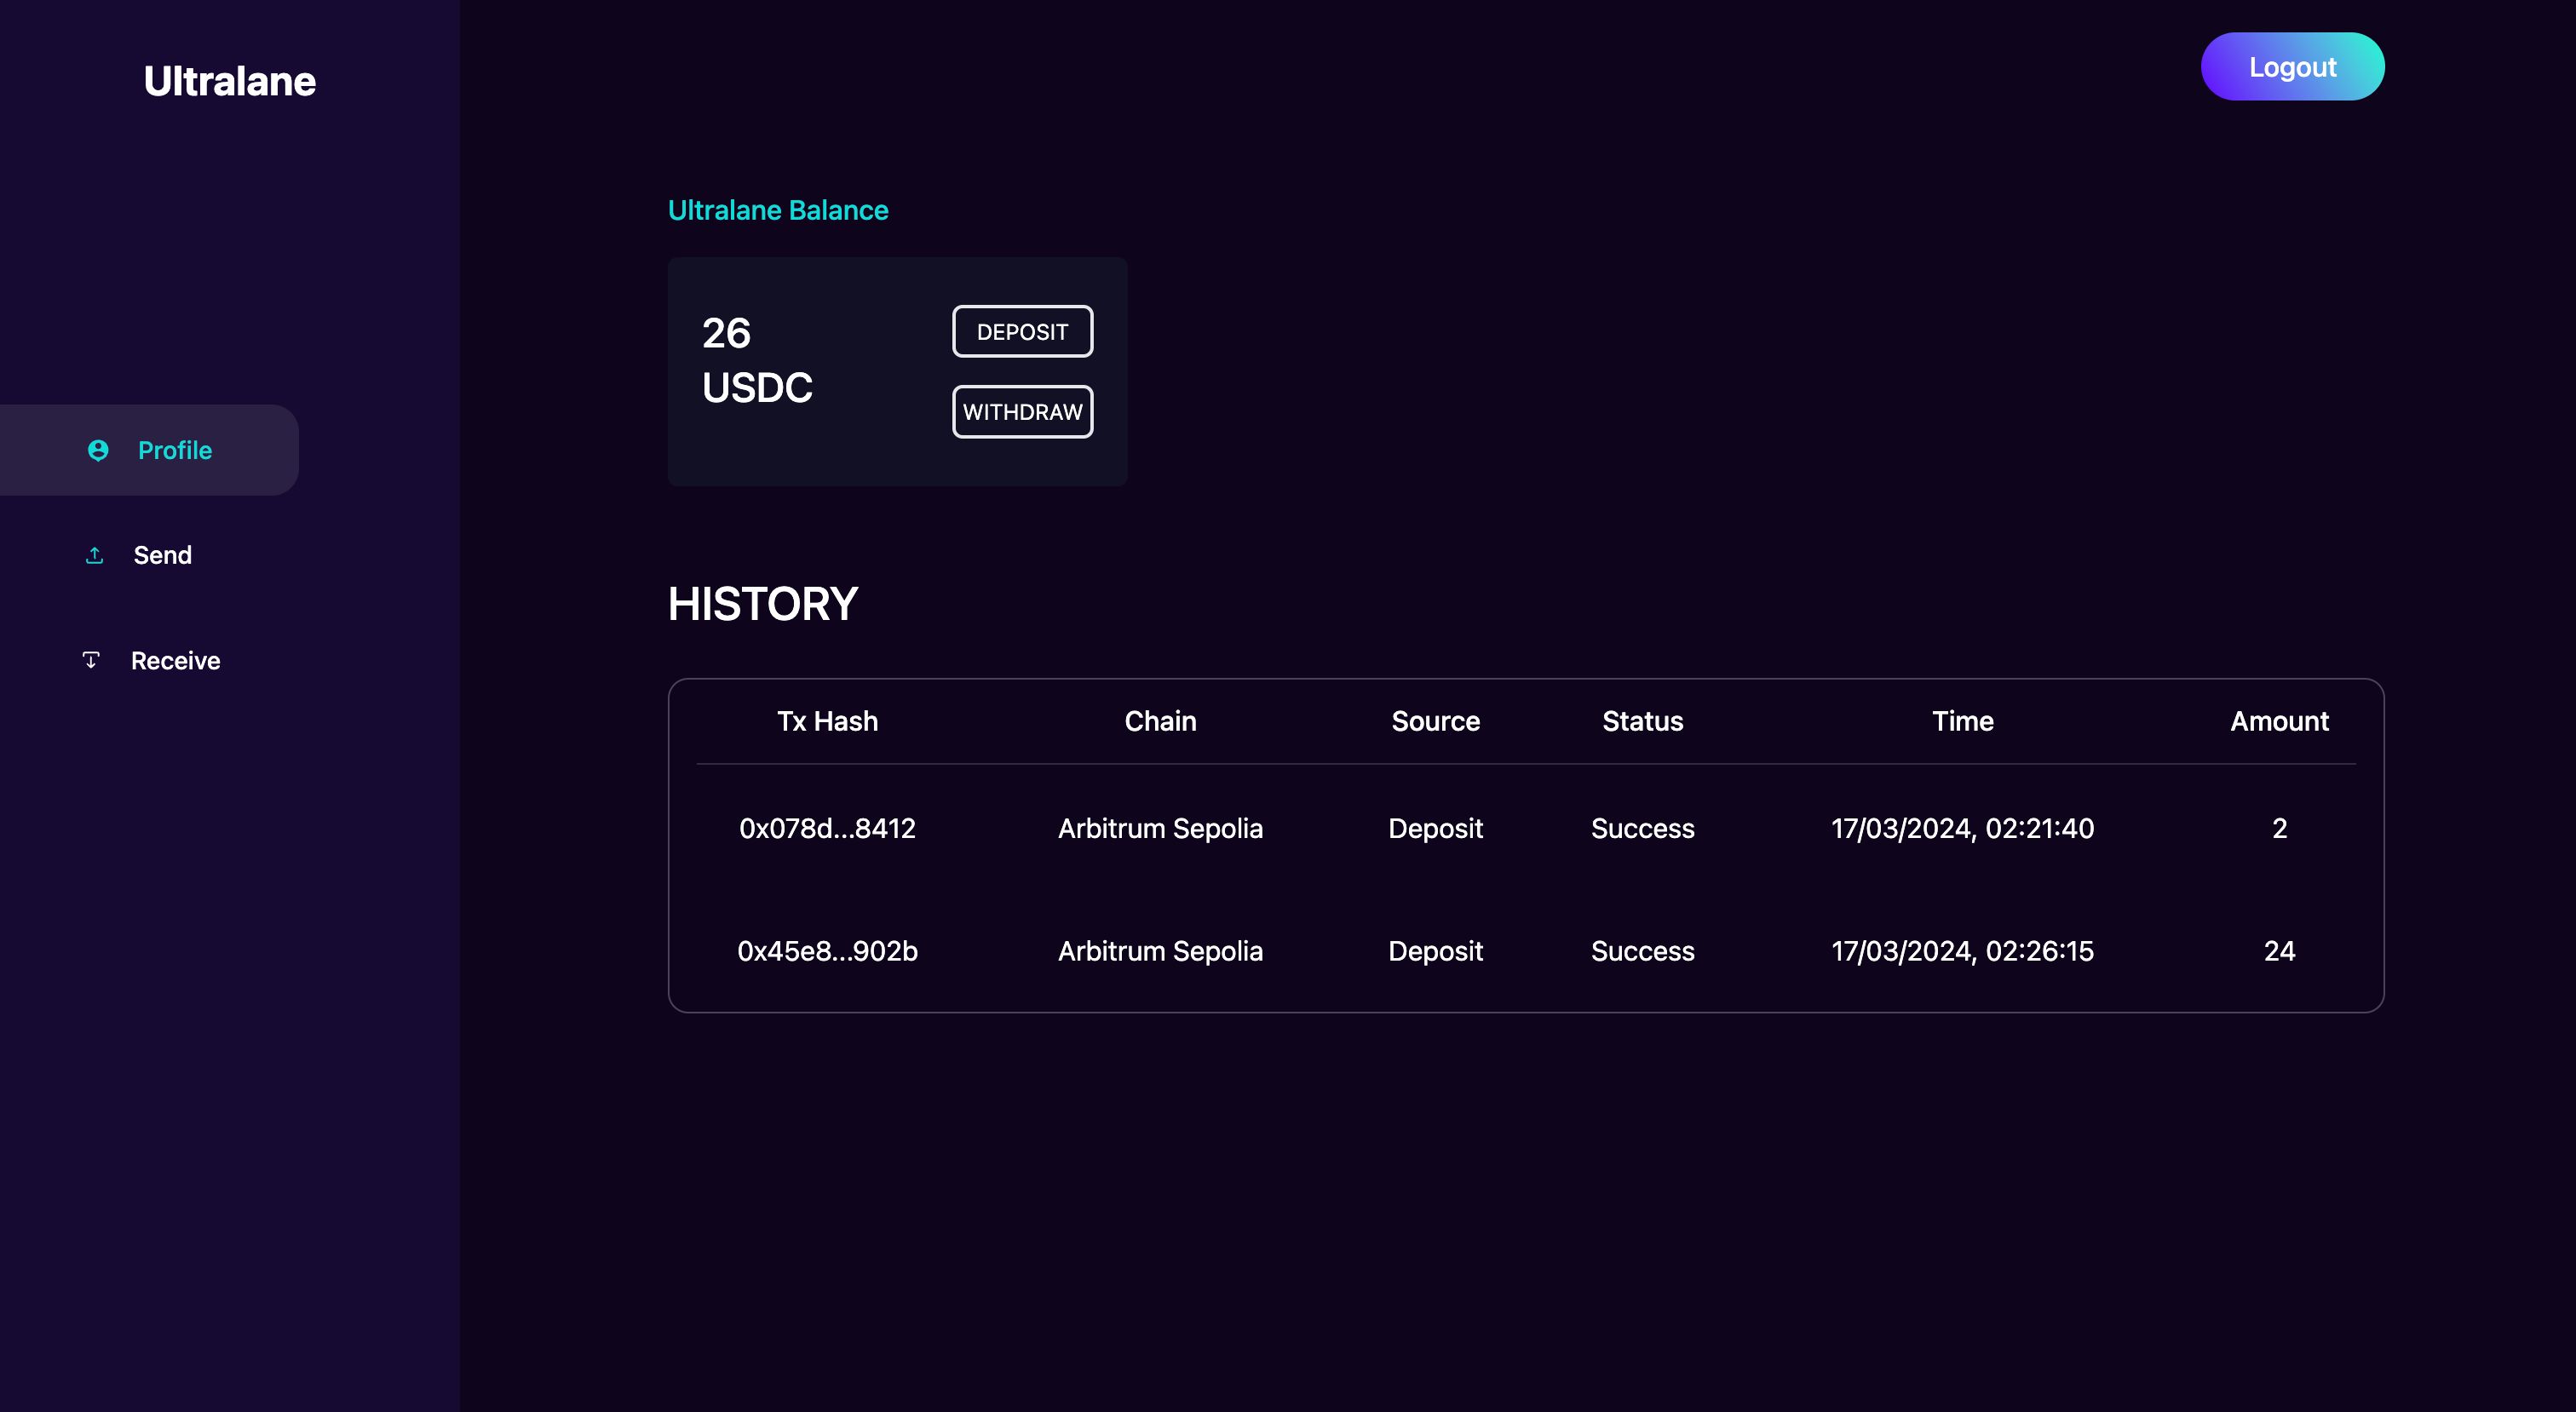Click the Send upload arrow icon
This screenshot has width=2576, height=1412.
(x=95, y=555)
